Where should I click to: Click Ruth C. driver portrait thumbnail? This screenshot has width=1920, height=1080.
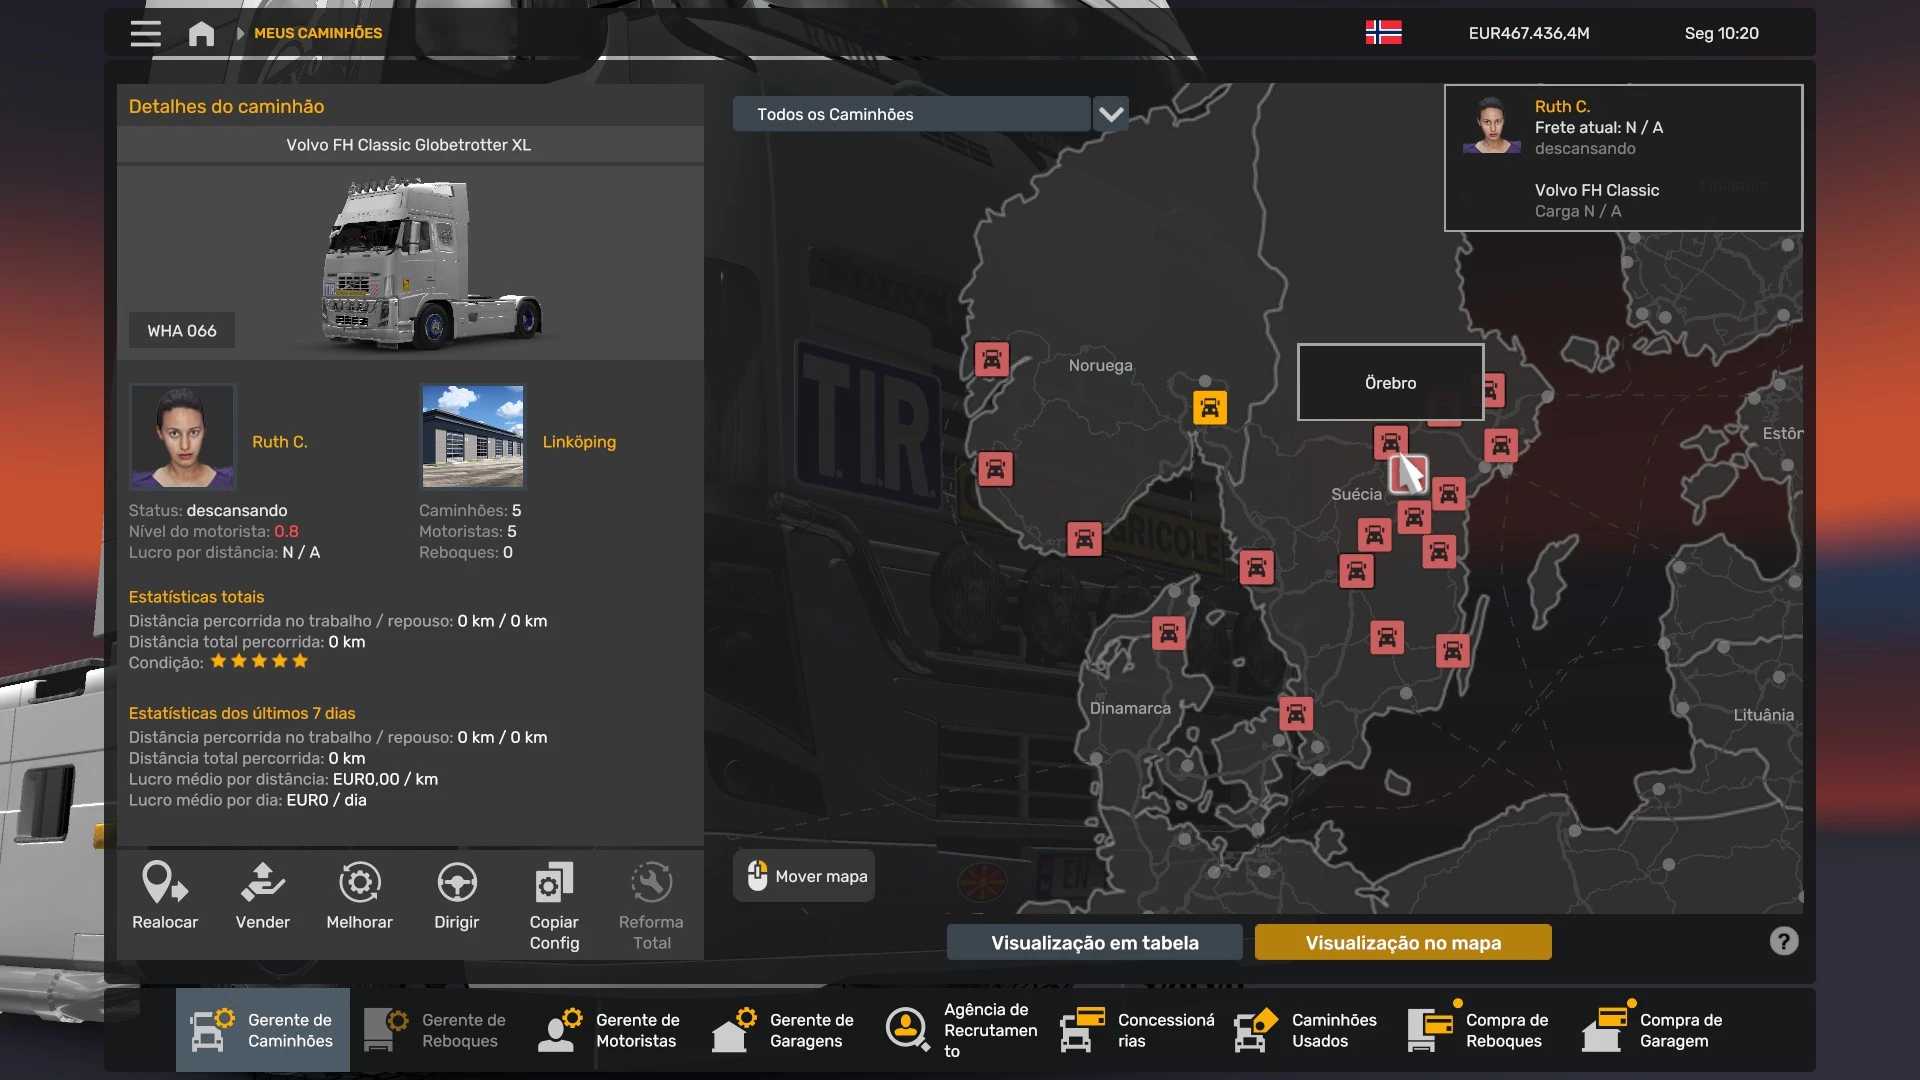click(182, 437)
